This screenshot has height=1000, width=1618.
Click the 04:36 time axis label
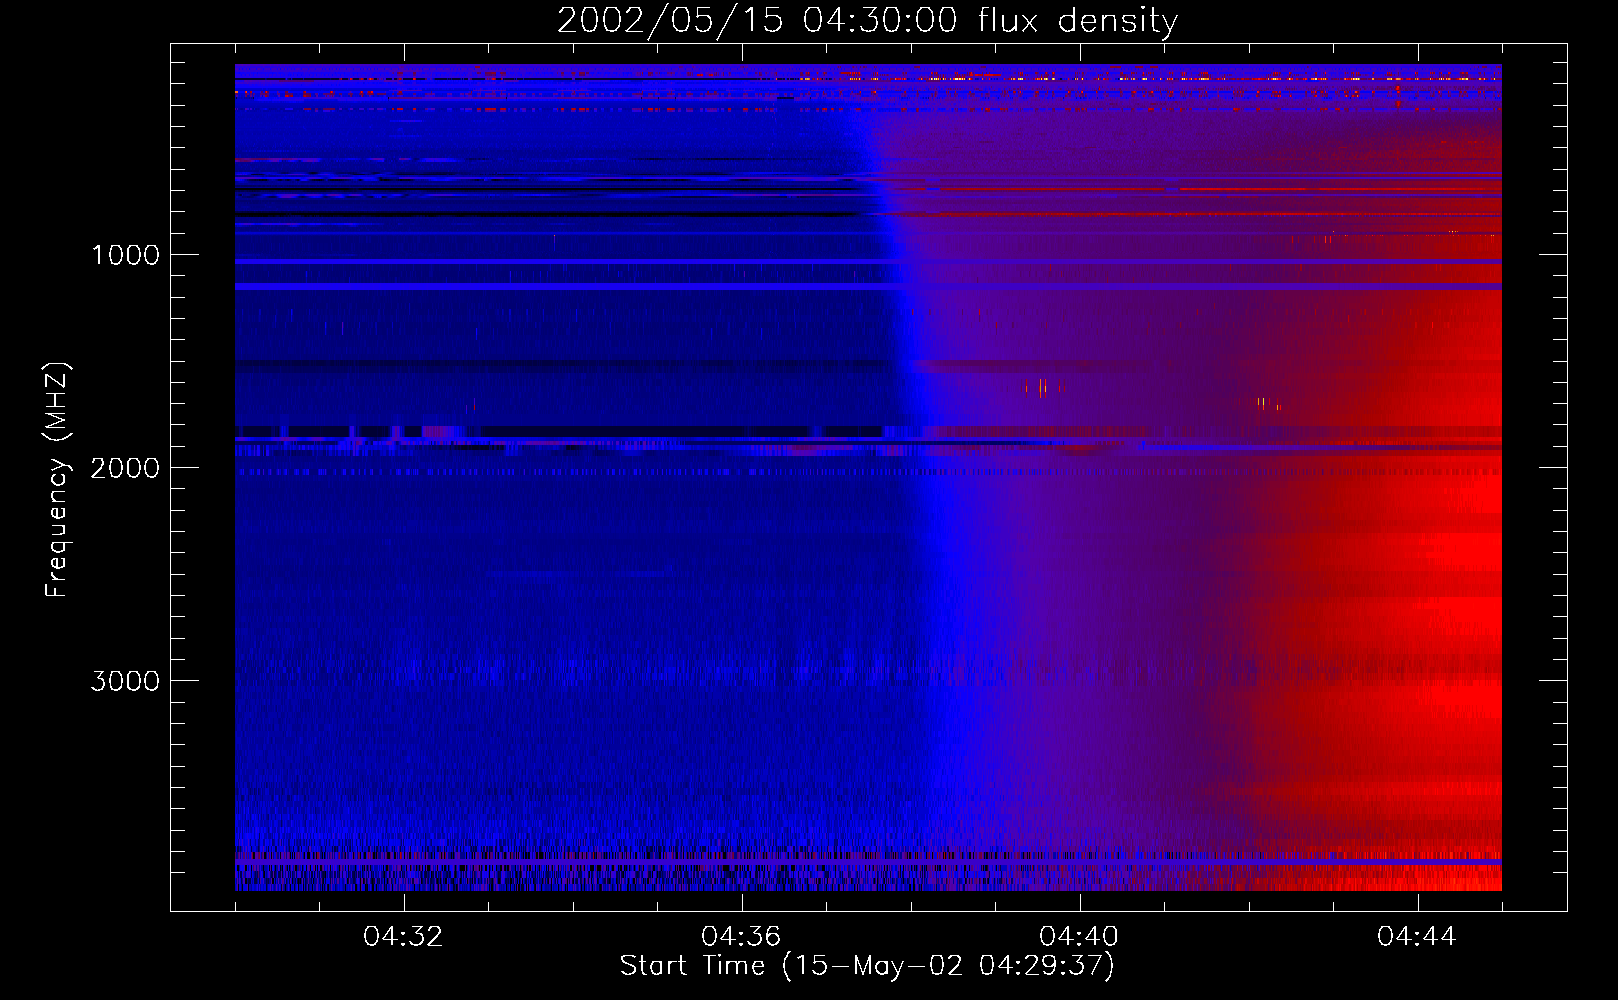pos(741,937)
